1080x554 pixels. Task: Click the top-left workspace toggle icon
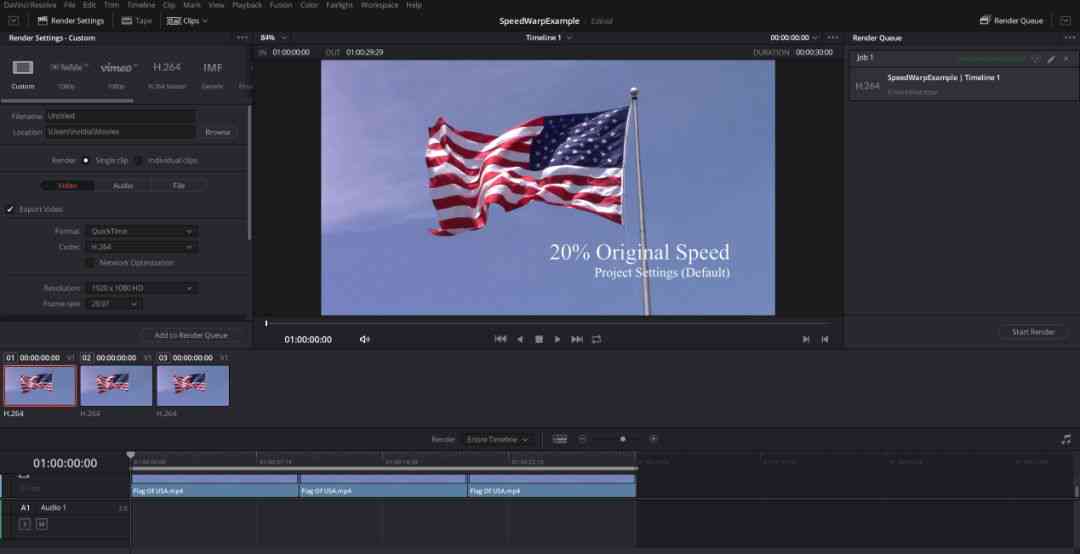tap(13, 21)
